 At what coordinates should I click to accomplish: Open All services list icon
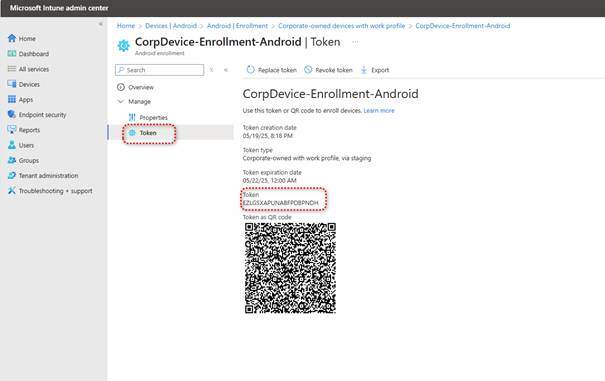pos(12,69)
